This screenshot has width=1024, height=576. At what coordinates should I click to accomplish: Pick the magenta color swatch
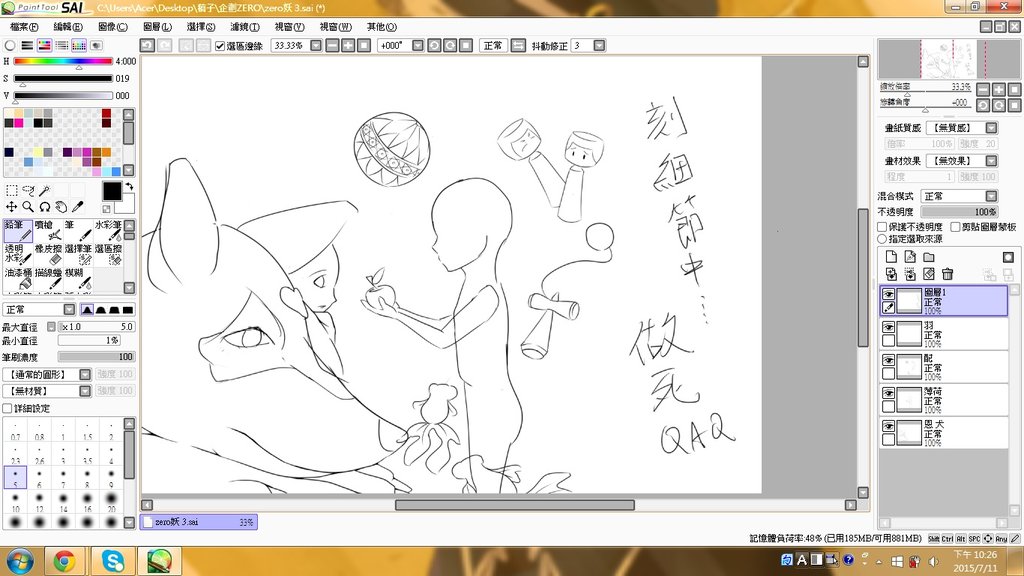(x=19, y=123)
